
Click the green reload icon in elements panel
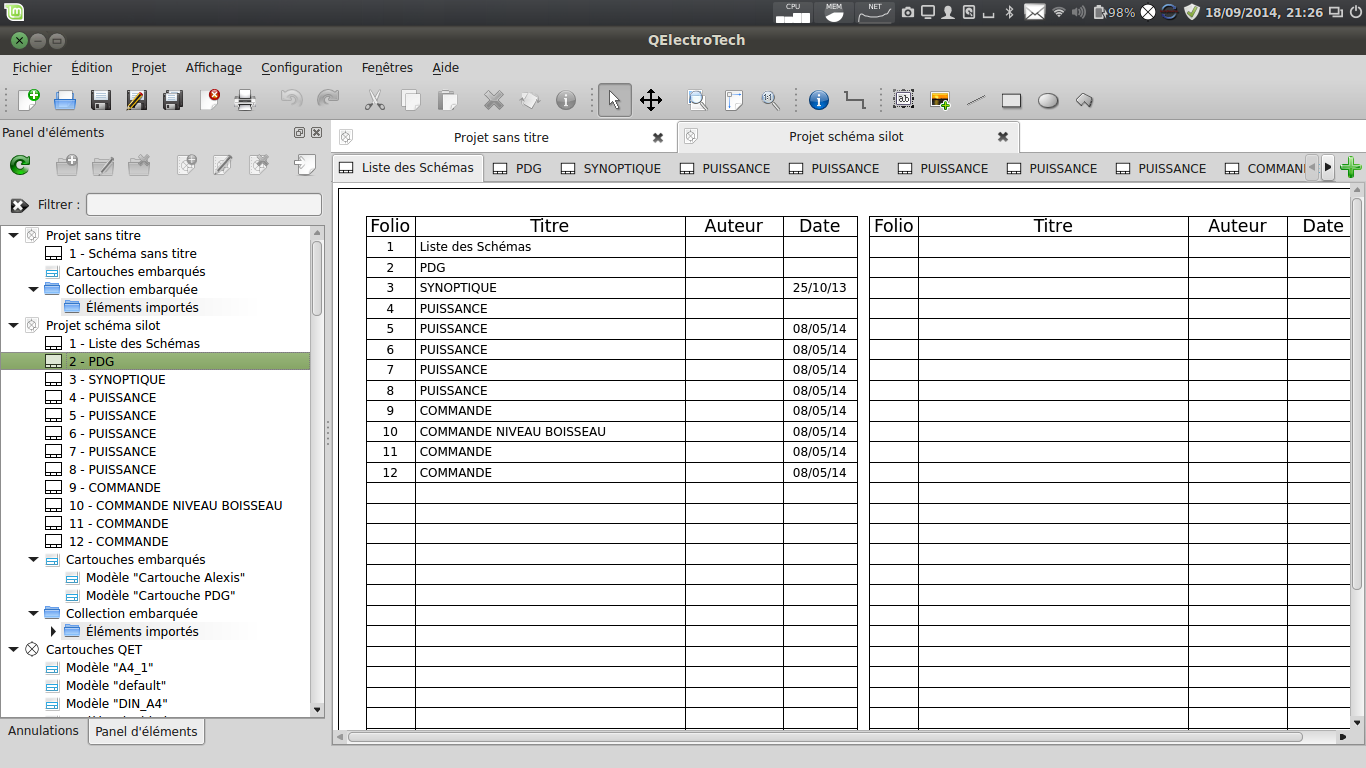click(x=20, y=165)
